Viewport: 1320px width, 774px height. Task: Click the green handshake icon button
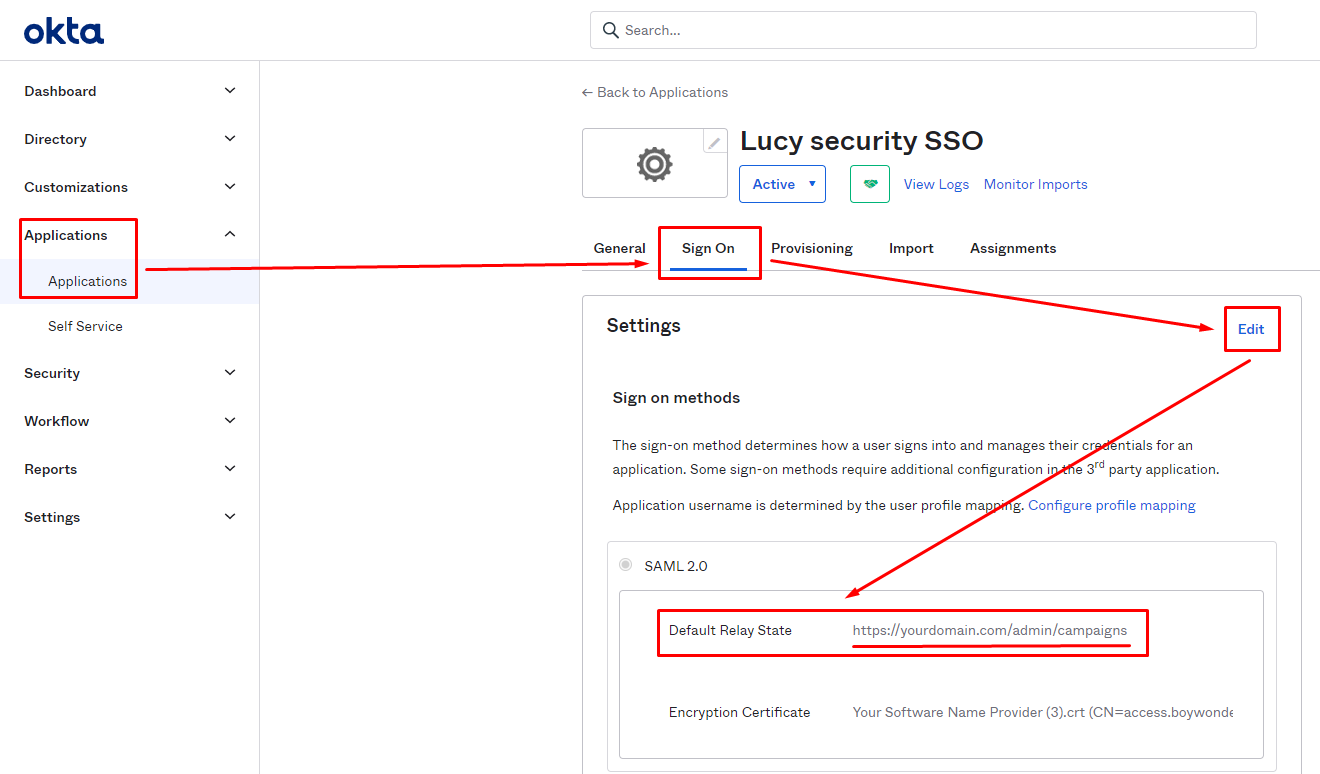click(870, 184)
